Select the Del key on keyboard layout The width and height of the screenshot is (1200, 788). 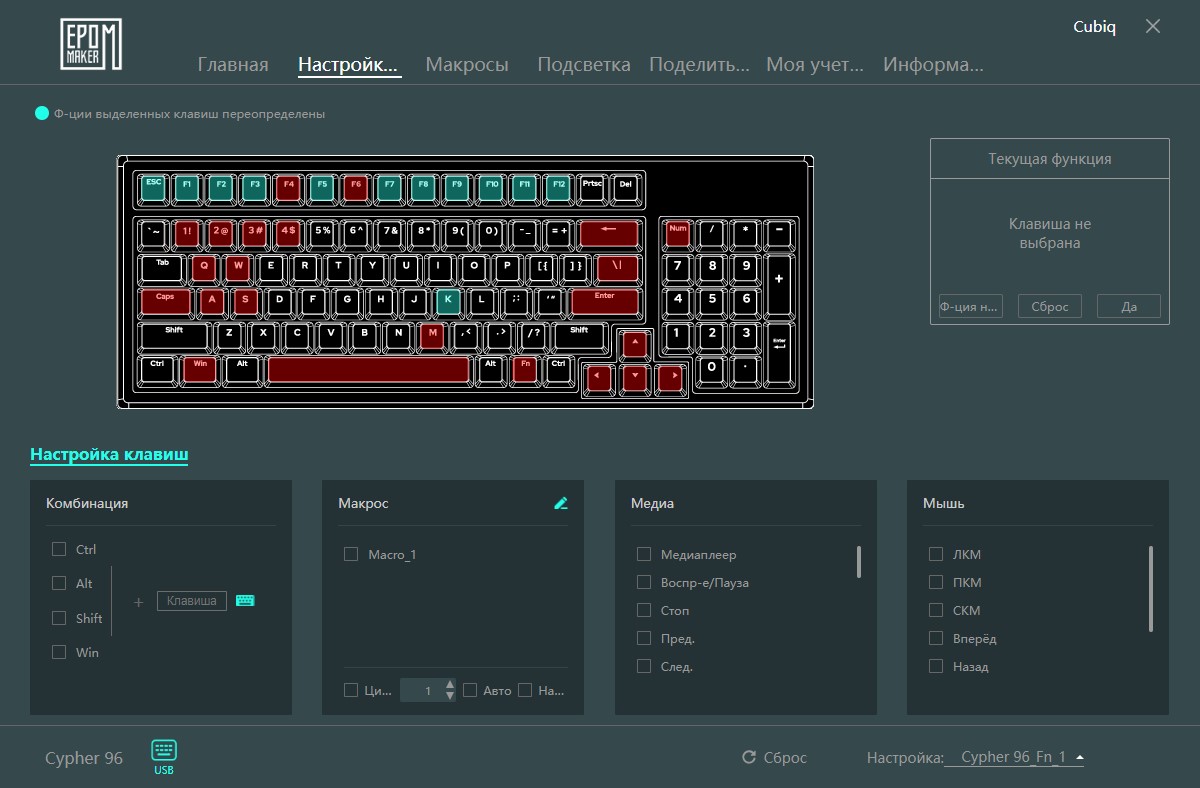(626, 187)
